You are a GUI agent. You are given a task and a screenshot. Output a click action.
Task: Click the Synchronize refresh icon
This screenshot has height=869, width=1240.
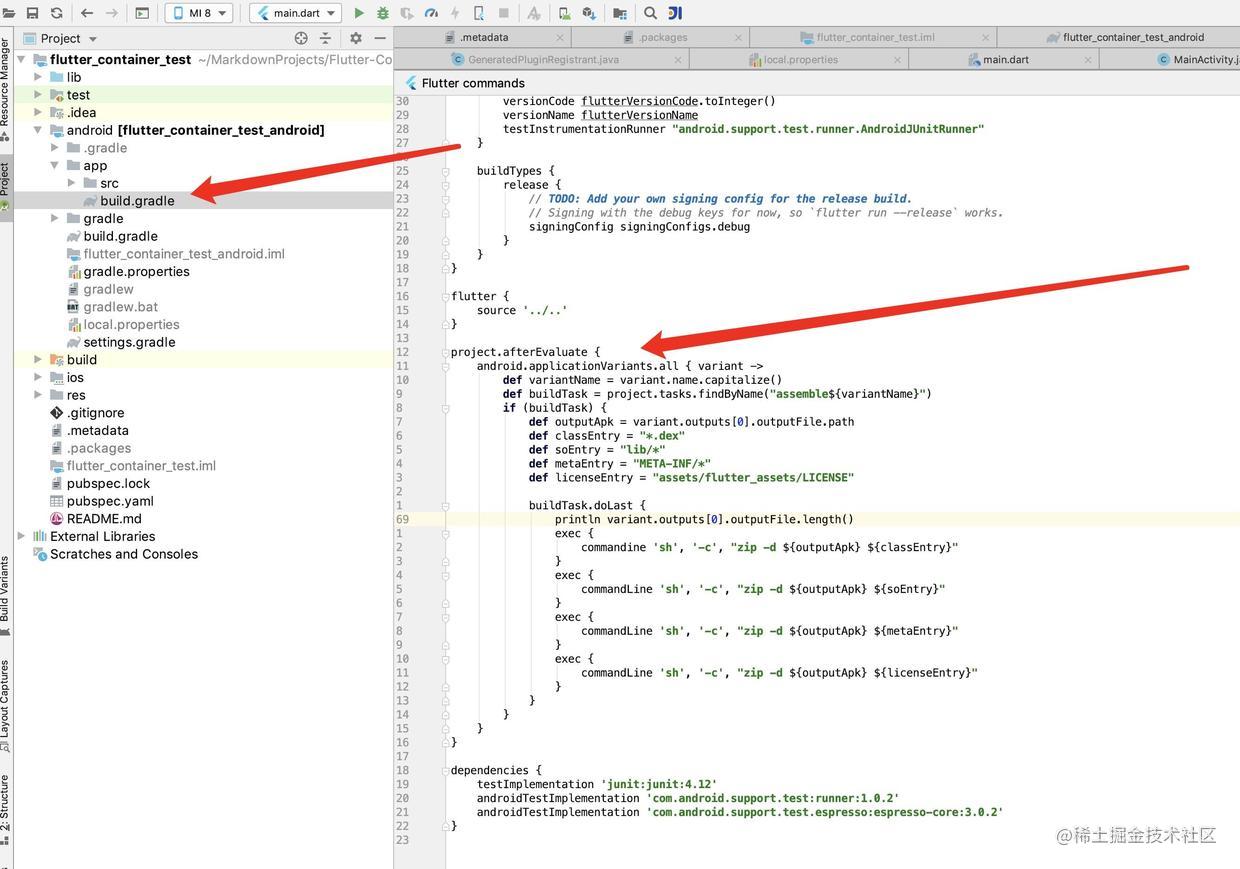(x=57, y=13)
